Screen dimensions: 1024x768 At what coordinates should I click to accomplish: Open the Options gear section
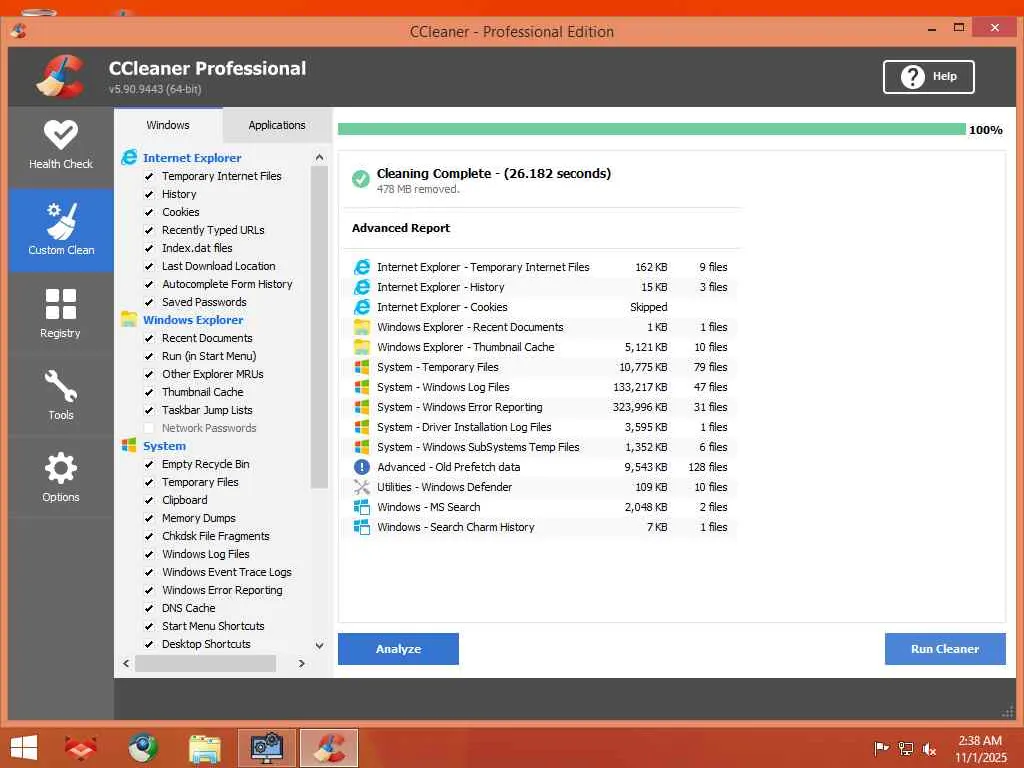(x=61, y=477)
